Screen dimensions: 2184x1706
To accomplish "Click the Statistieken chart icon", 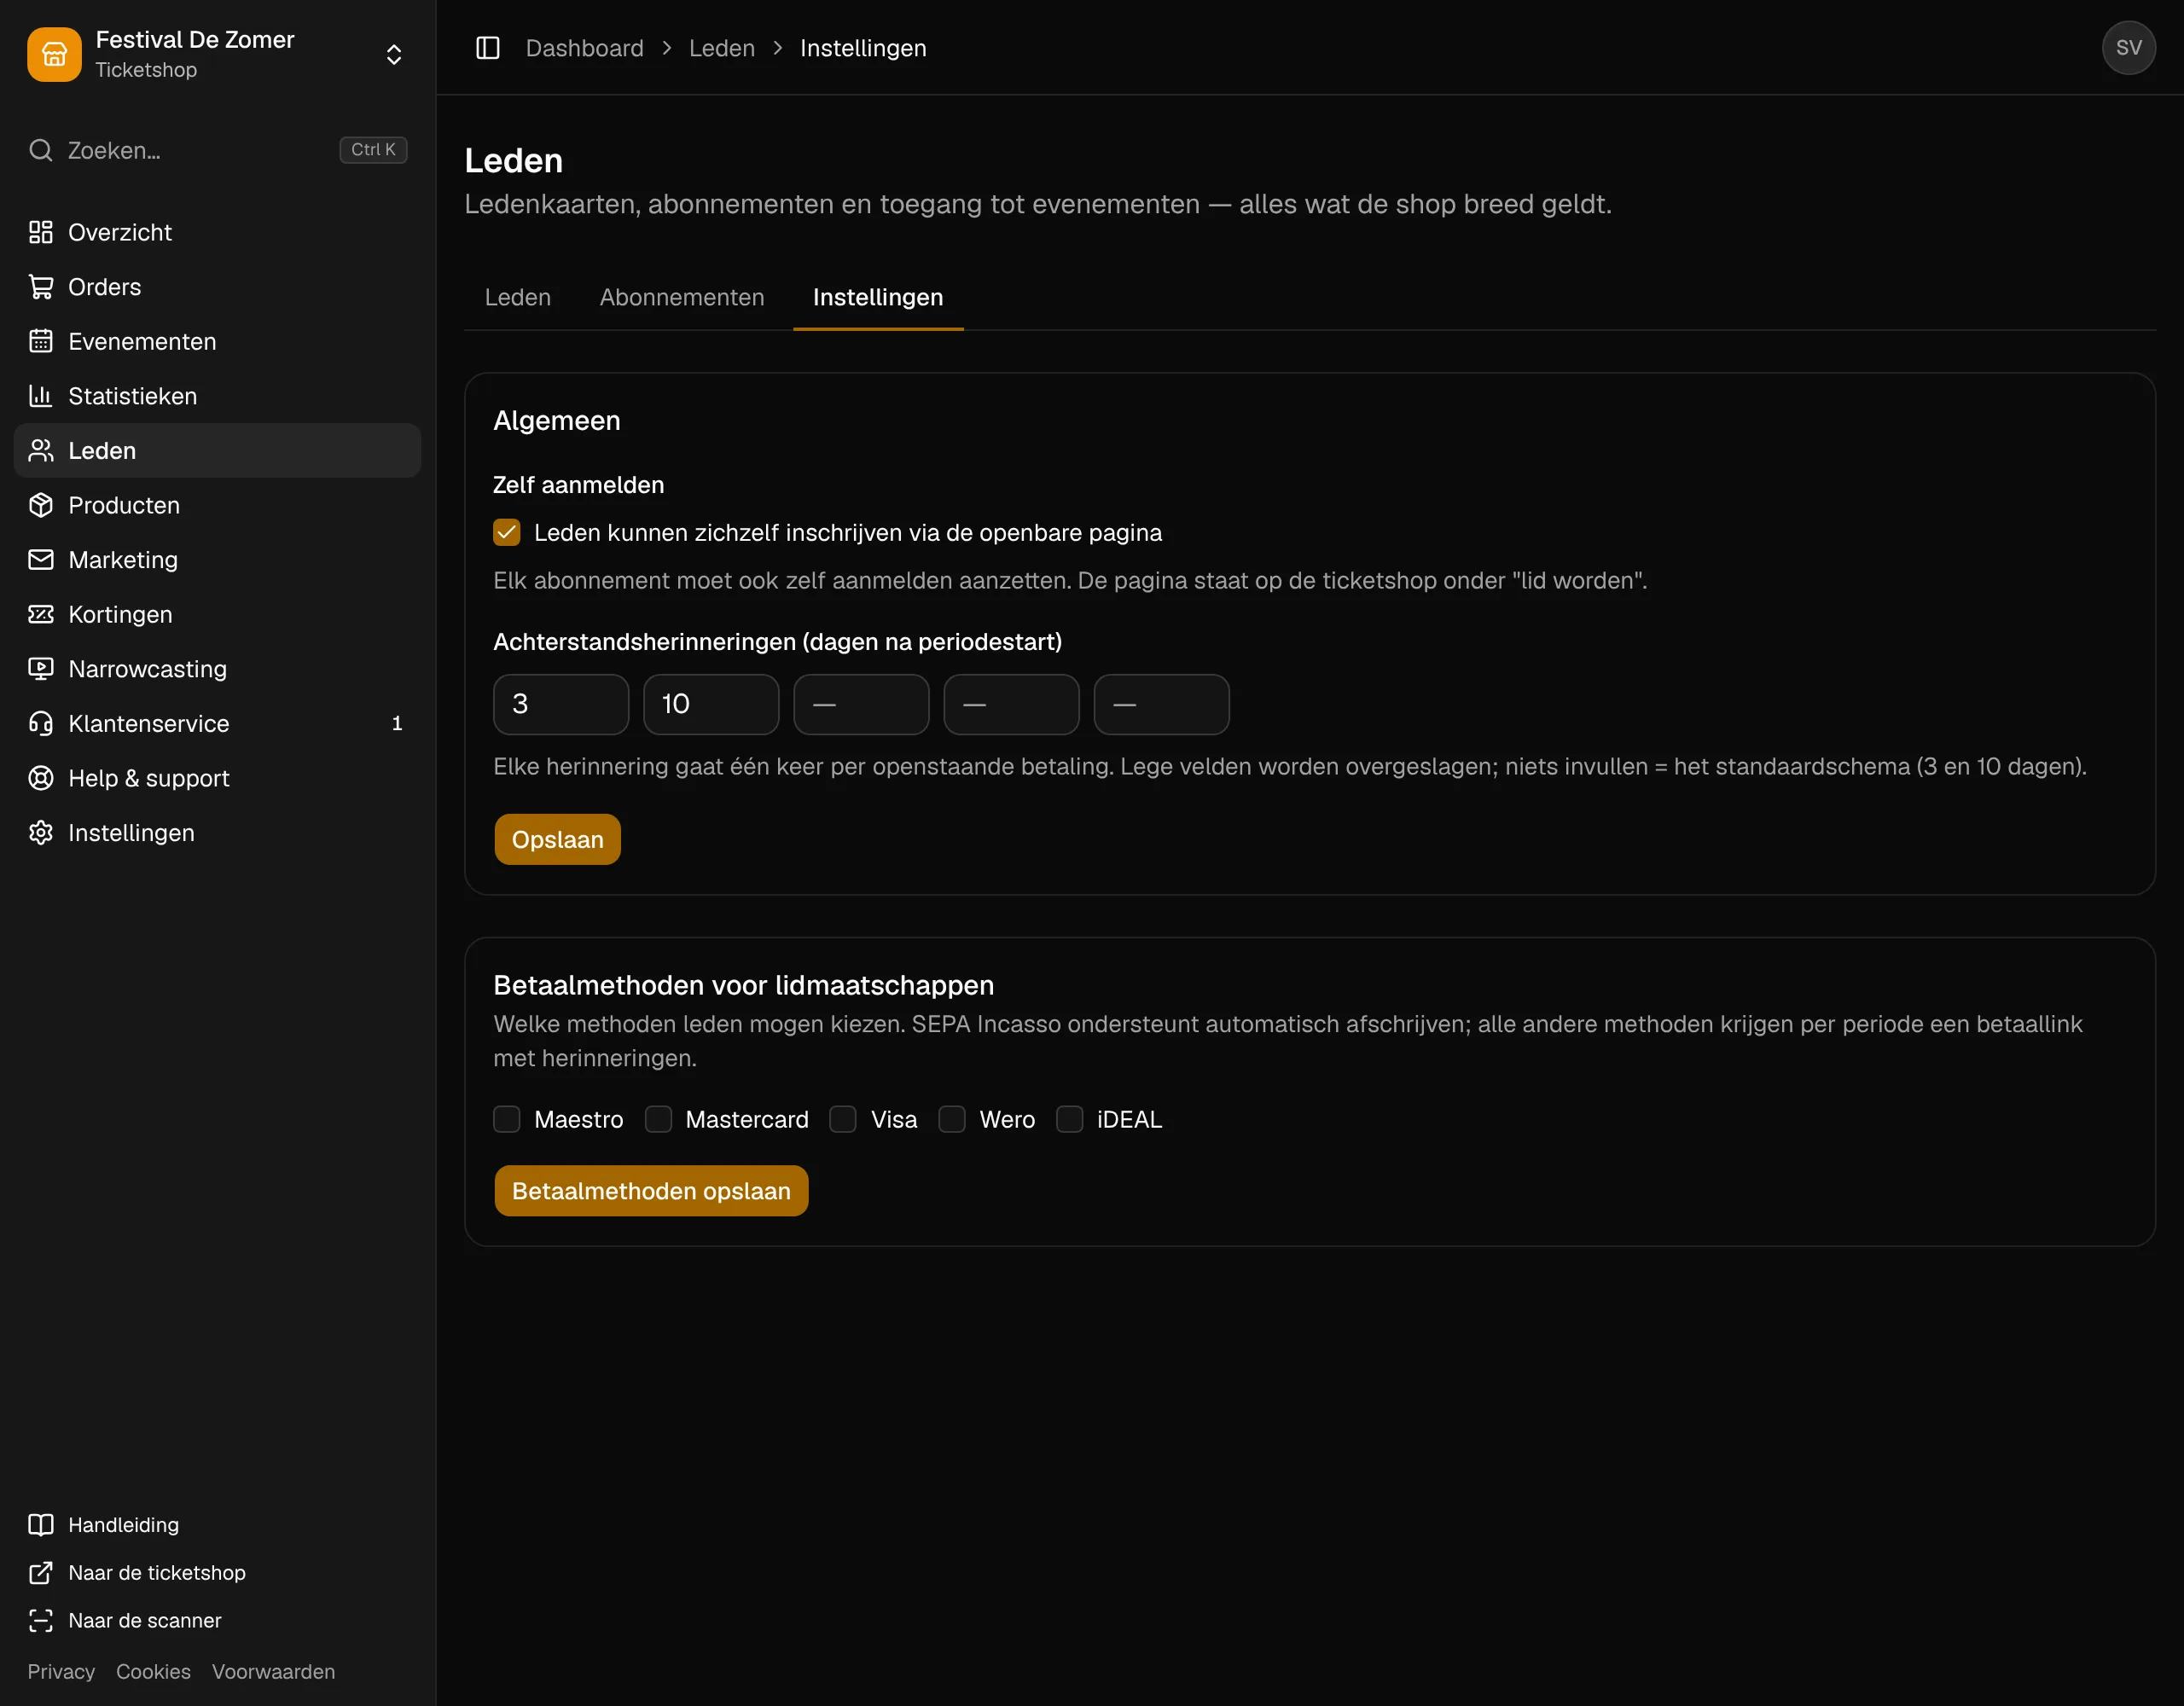I will (41, 396).
